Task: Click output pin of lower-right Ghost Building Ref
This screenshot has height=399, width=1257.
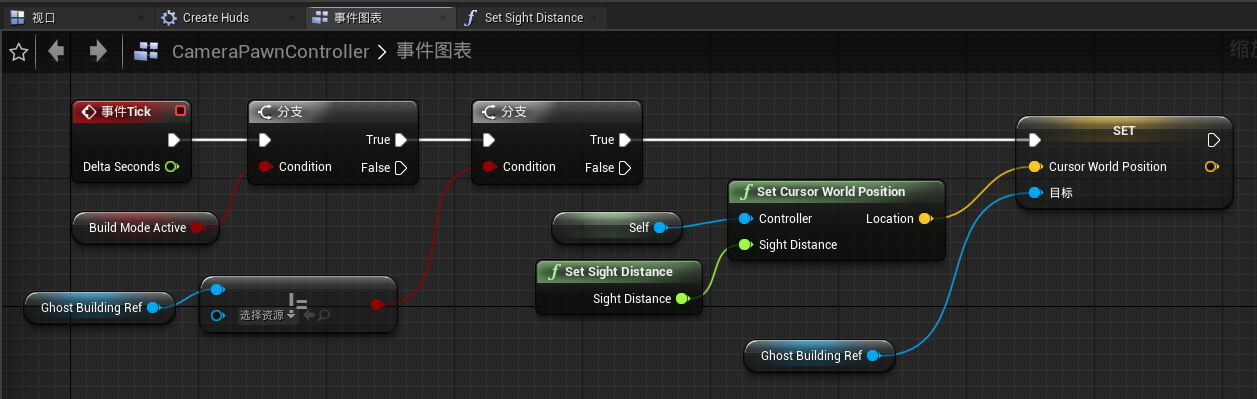Action: click(873, 355)
